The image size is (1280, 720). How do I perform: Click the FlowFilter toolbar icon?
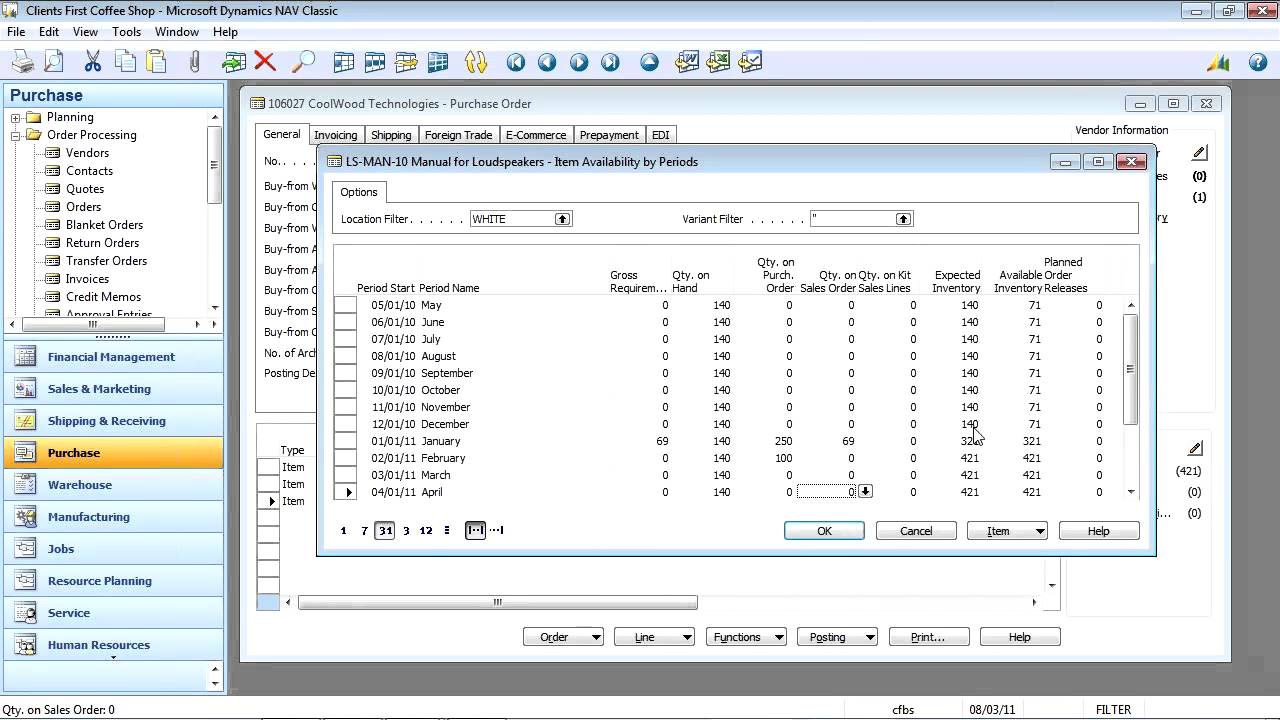(x=437, y=62)
